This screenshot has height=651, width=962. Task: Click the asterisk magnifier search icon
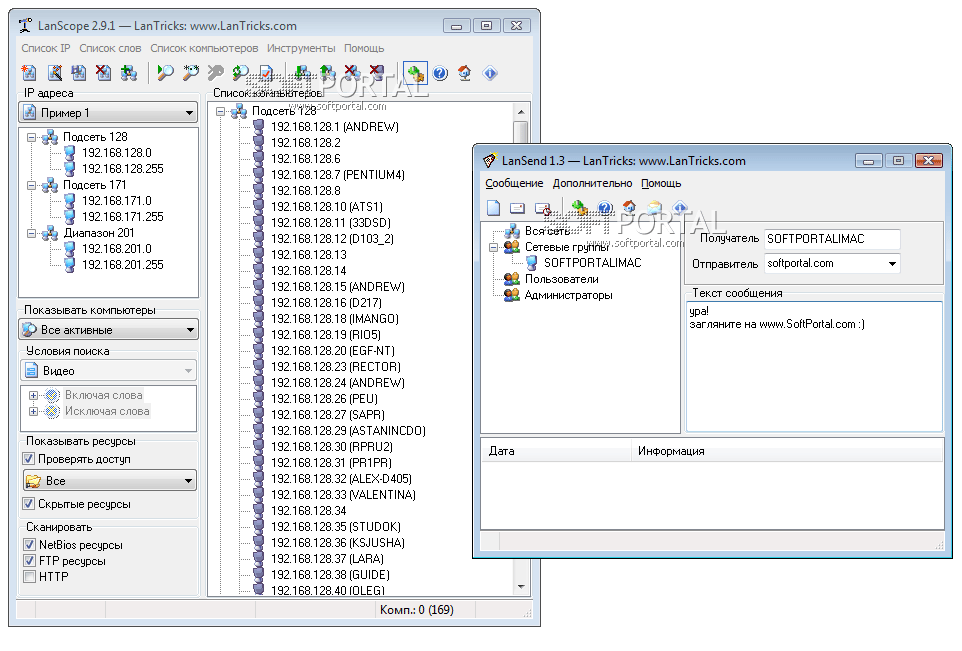click(x=191, y=73)
